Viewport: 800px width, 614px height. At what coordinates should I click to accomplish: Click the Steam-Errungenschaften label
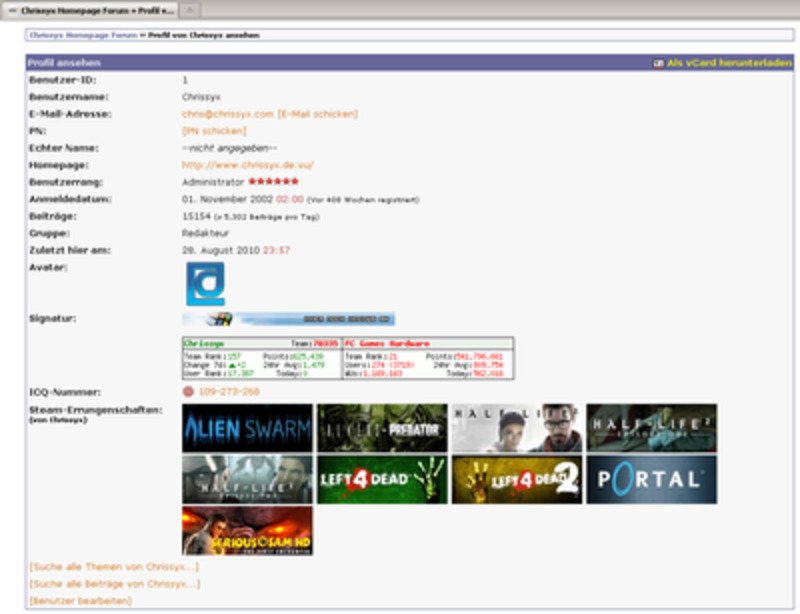pos(96,410)
